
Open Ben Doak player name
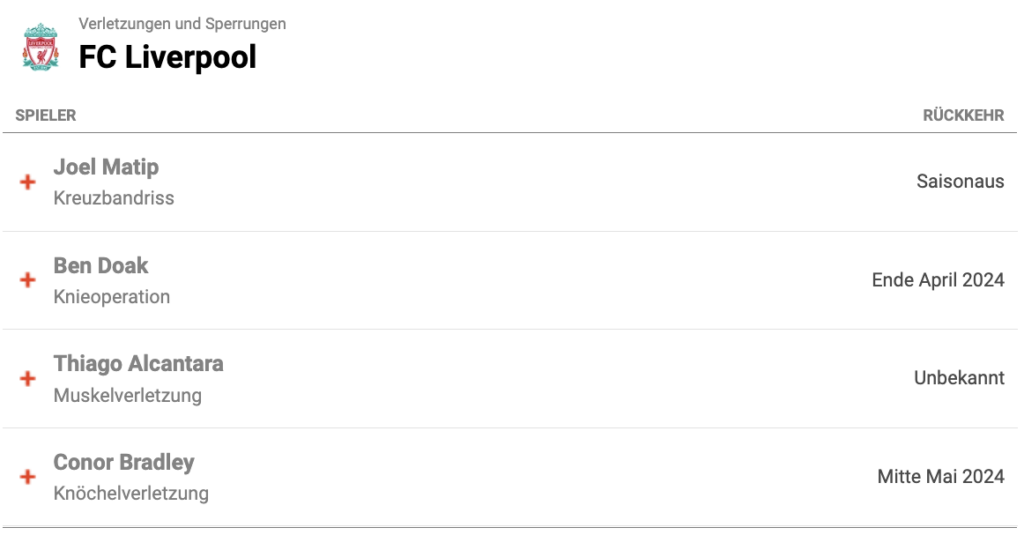(101, 266)
